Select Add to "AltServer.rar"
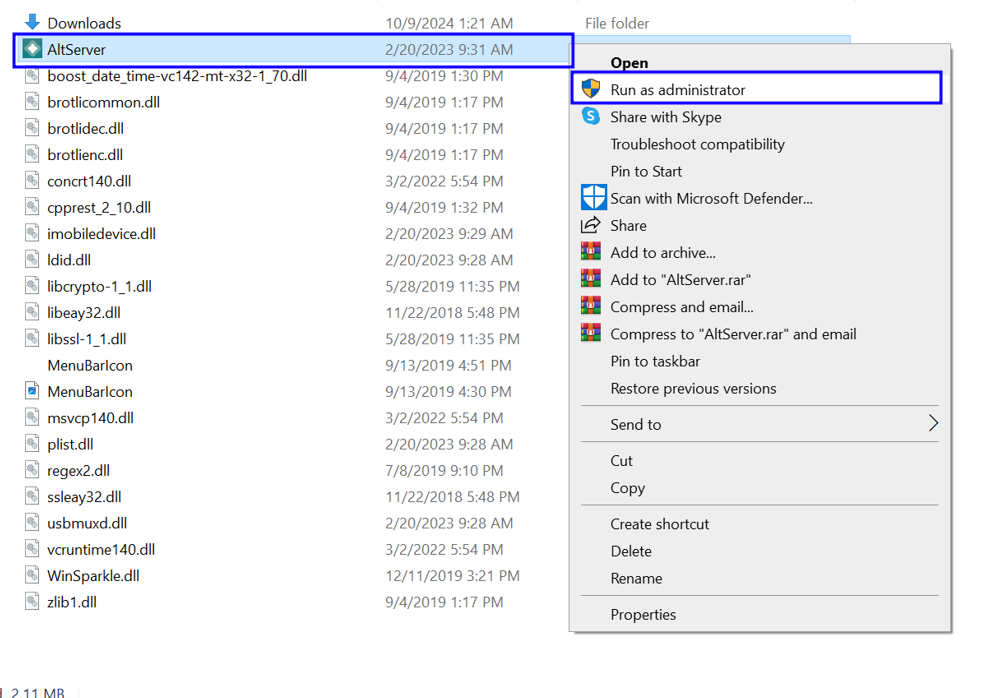 click(x=680, y=280)
